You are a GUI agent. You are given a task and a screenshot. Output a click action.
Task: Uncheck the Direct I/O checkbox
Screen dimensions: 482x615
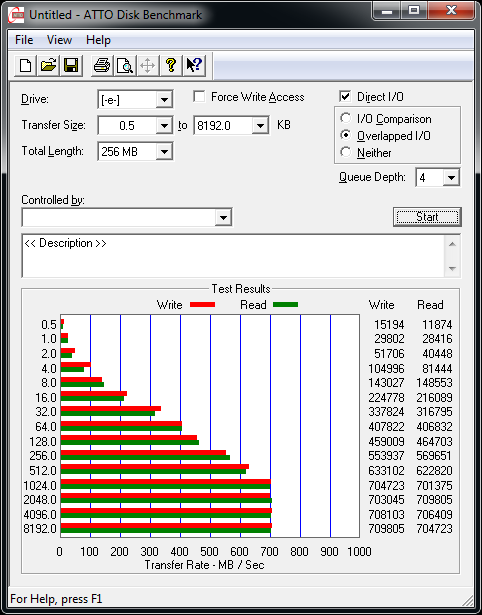click(345, 96)
